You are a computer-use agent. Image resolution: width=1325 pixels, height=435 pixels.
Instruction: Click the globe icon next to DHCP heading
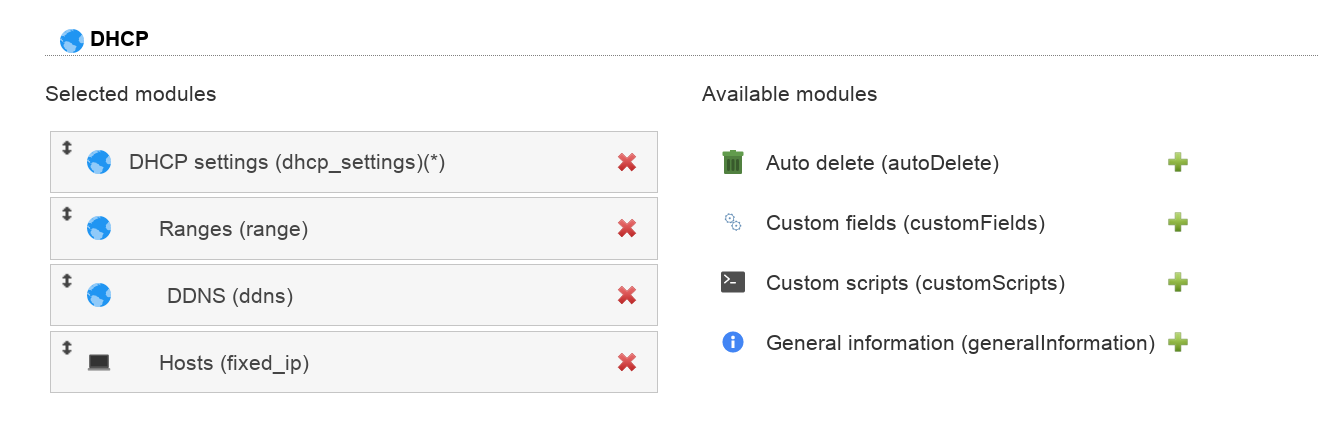(x=72, y=40)
